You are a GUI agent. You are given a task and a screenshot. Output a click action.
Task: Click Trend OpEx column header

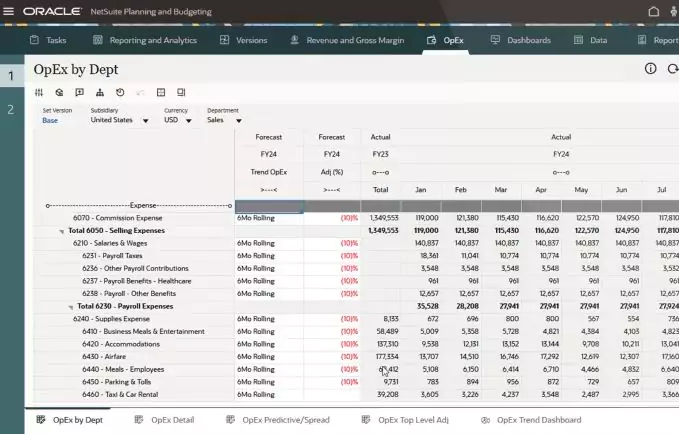point(269,172)
